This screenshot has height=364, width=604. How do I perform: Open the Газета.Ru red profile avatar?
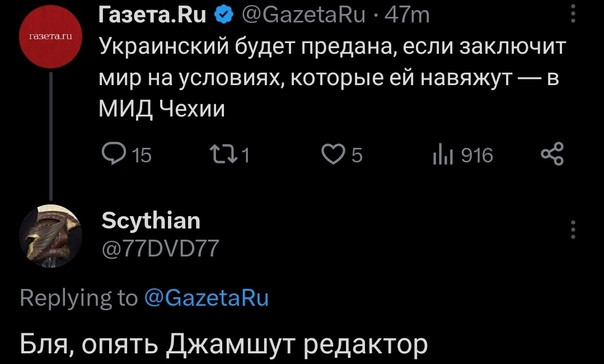tap(50, 37)
